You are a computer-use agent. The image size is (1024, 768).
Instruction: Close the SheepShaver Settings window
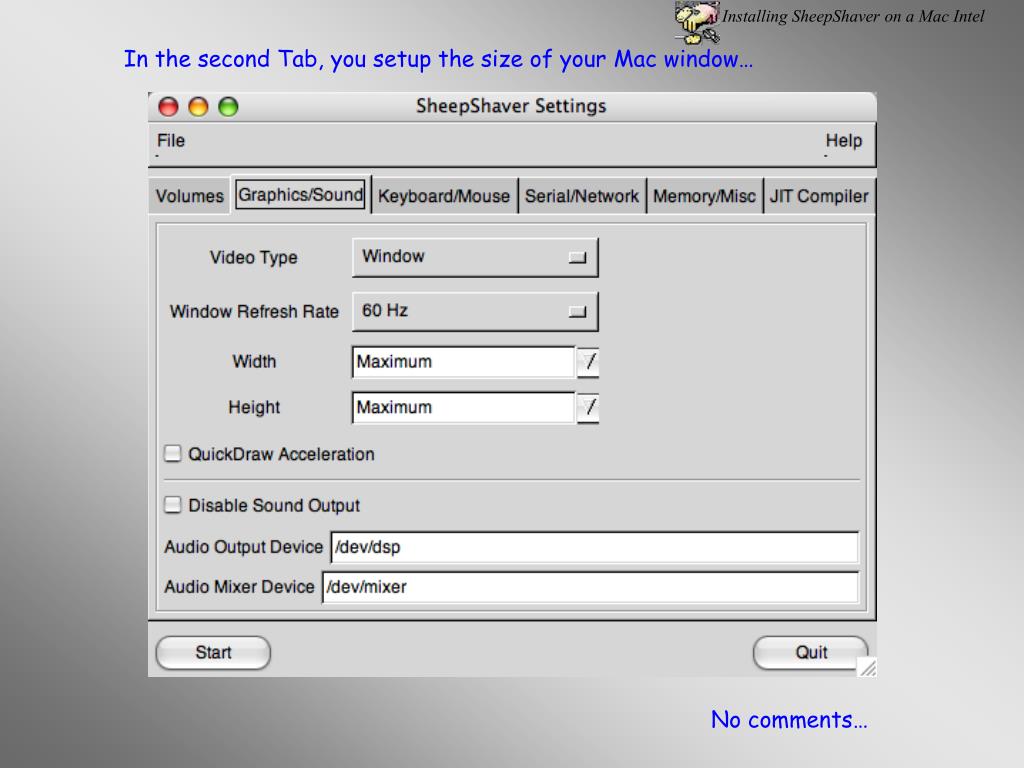168,106
